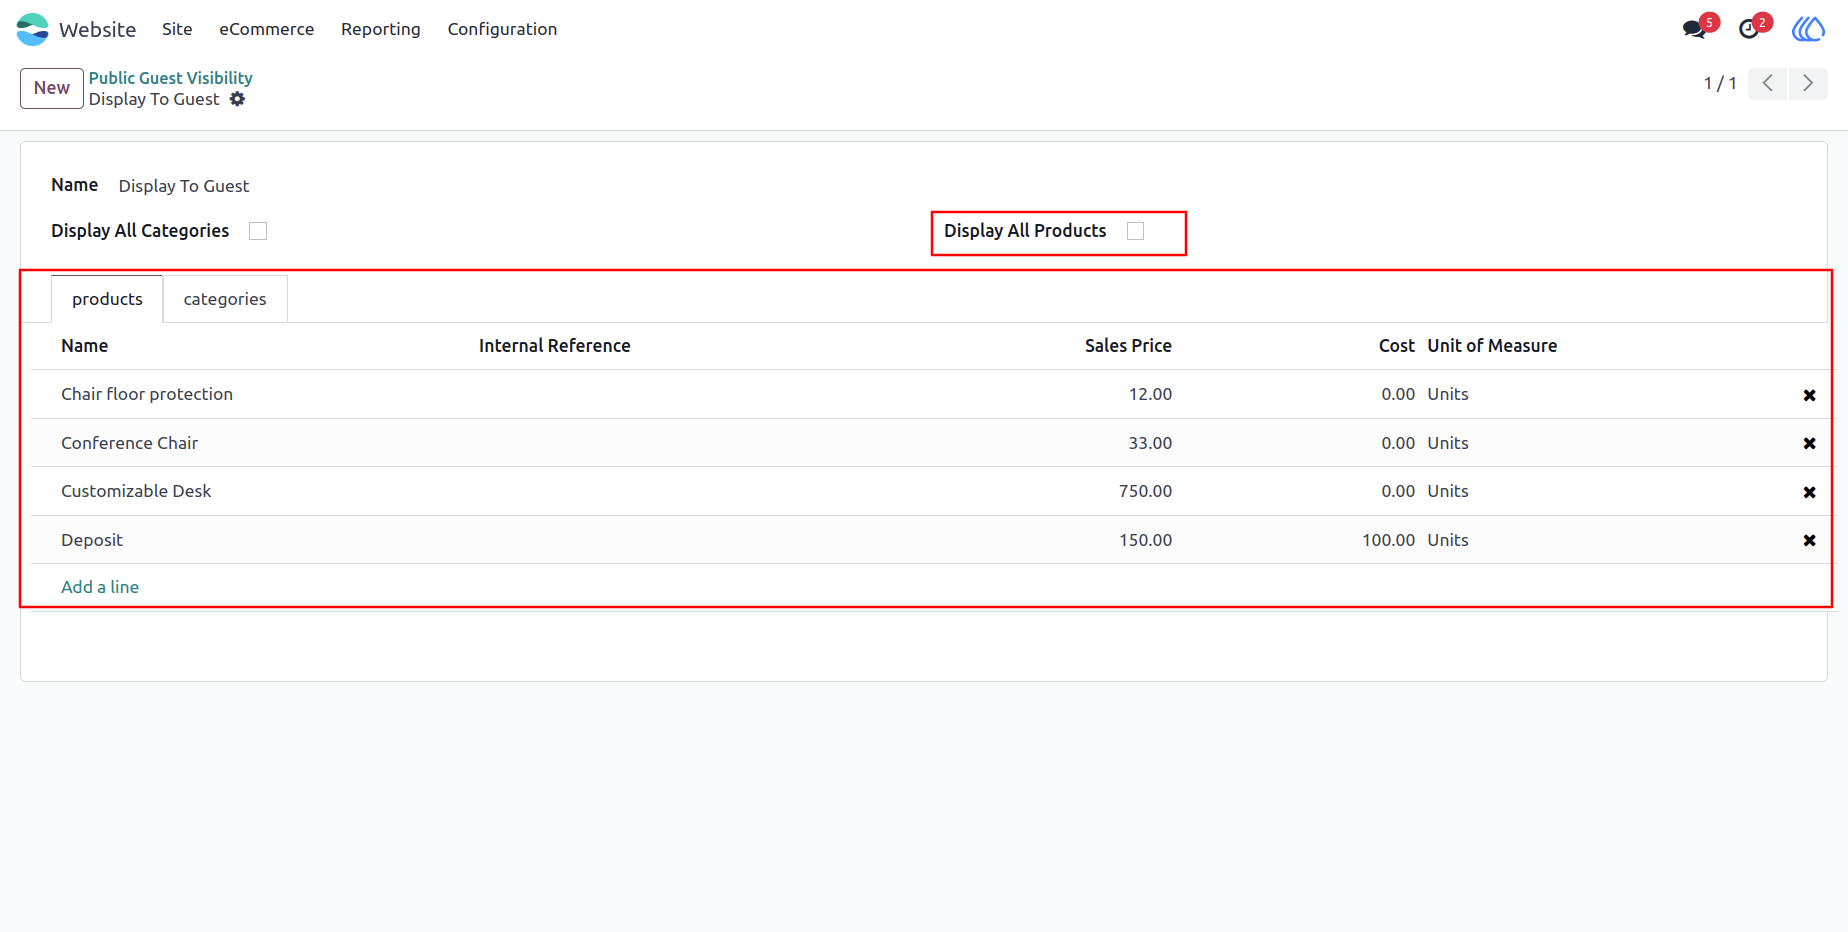This screenshot has height=932, width=1848.
Task: Open the conversations messages icon
Action: point(1694,29)
